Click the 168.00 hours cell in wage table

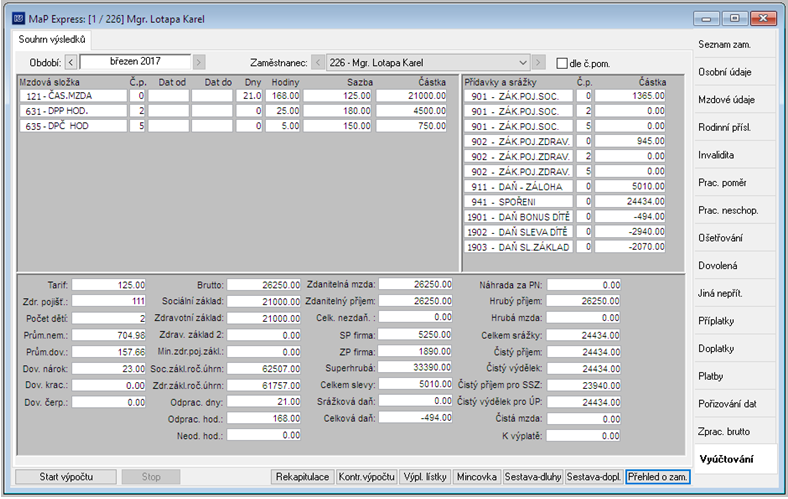[283, 95]
